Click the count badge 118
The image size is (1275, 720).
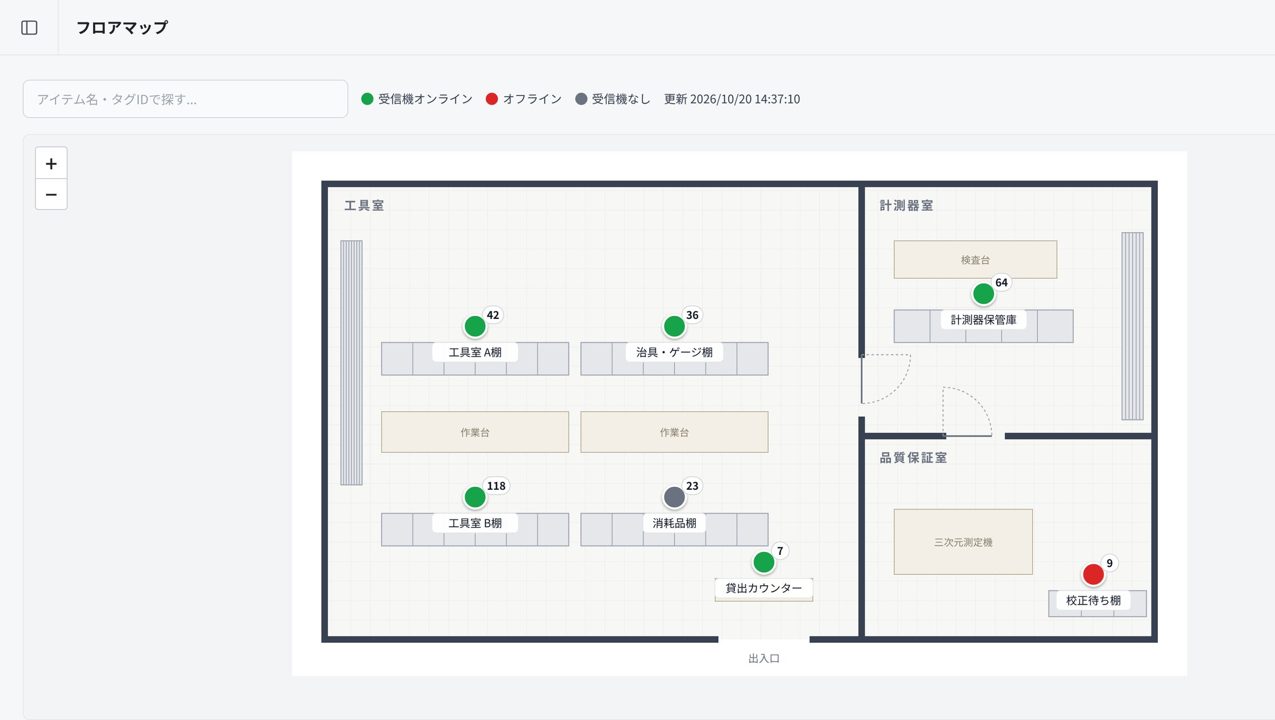tap(496, 486)
